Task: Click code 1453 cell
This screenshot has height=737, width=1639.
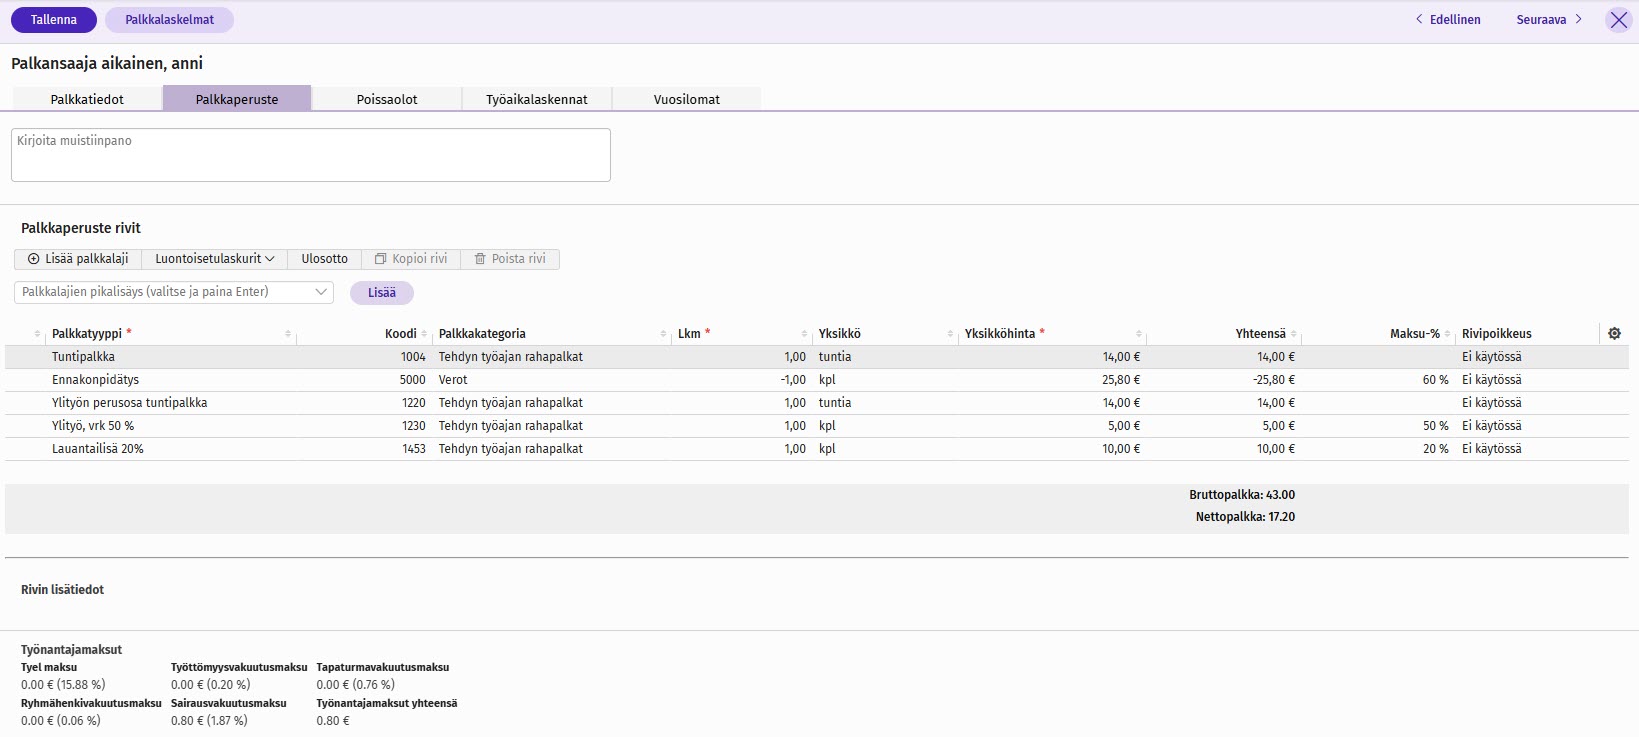Action: [x=413, y=449]
